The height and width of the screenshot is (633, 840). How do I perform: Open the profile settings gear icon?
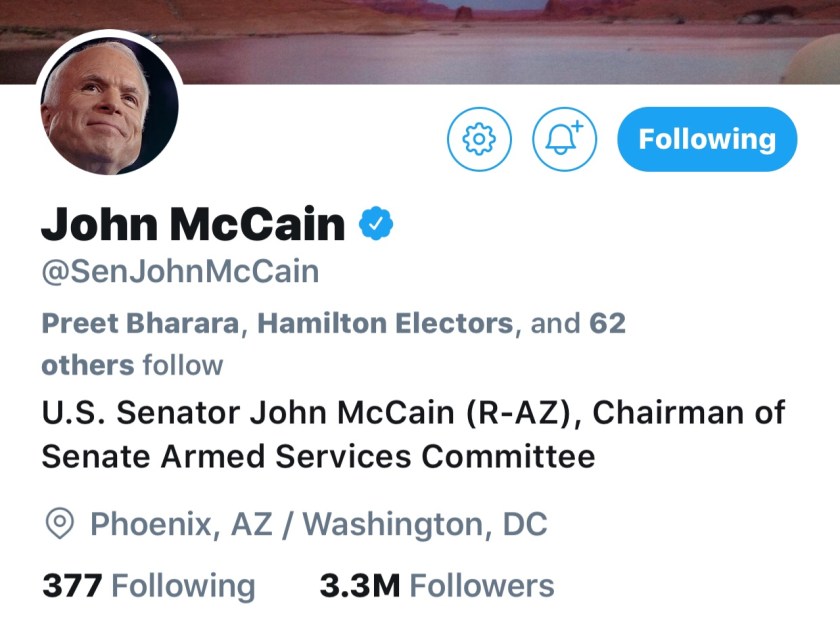pyautogui.click(x=479, y=139)
